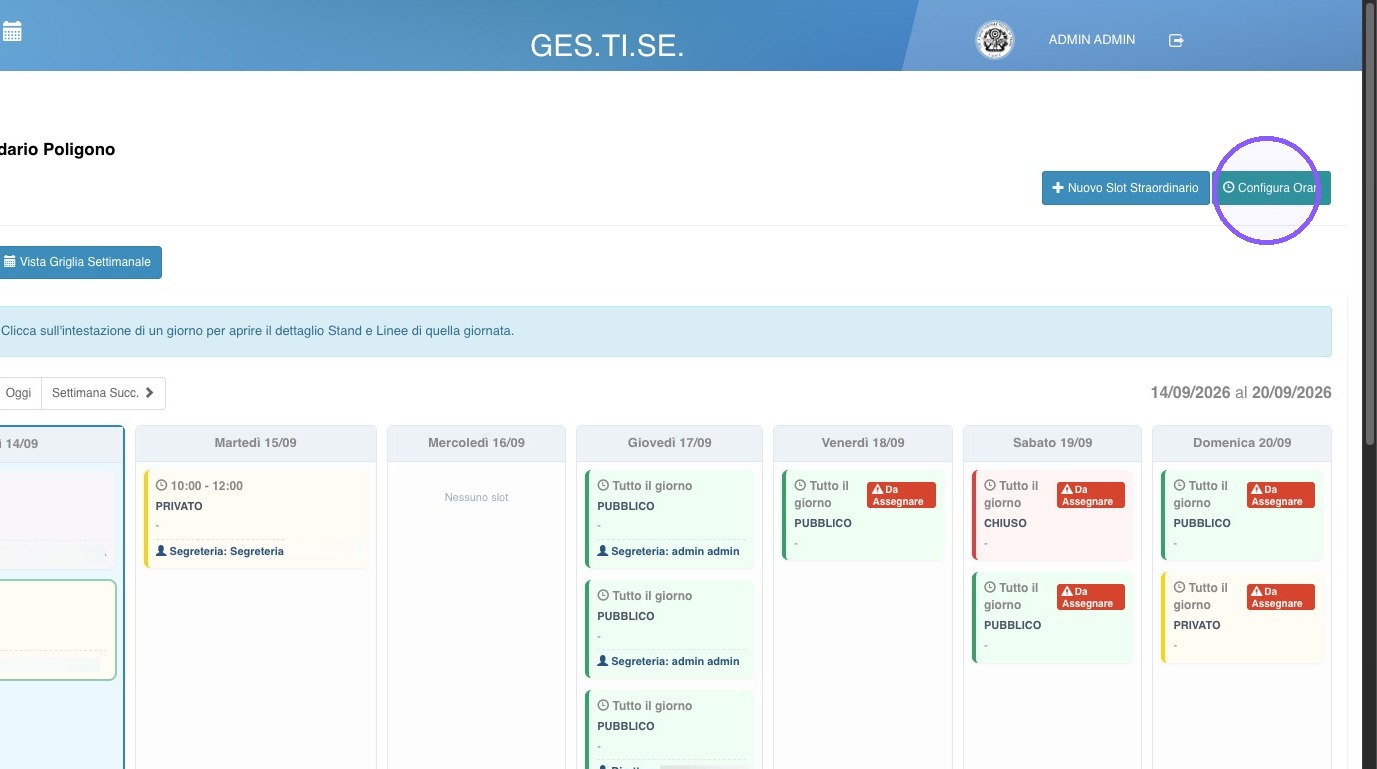Open Configura Orari button
1377x769 pixels.
1272,188
